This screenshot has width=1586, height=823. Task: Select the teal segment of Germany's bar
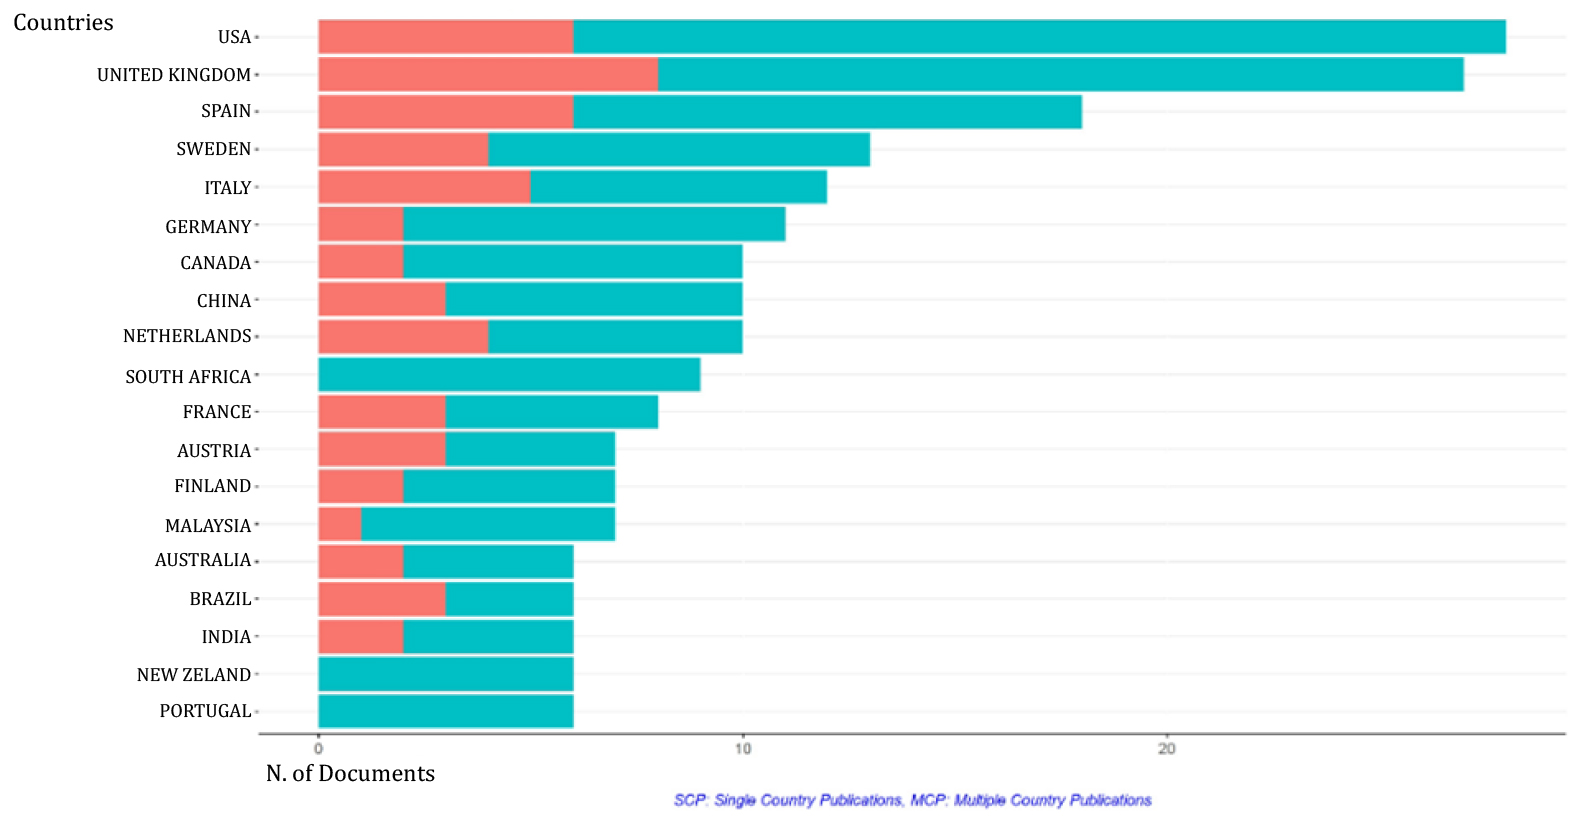point(594,225)
